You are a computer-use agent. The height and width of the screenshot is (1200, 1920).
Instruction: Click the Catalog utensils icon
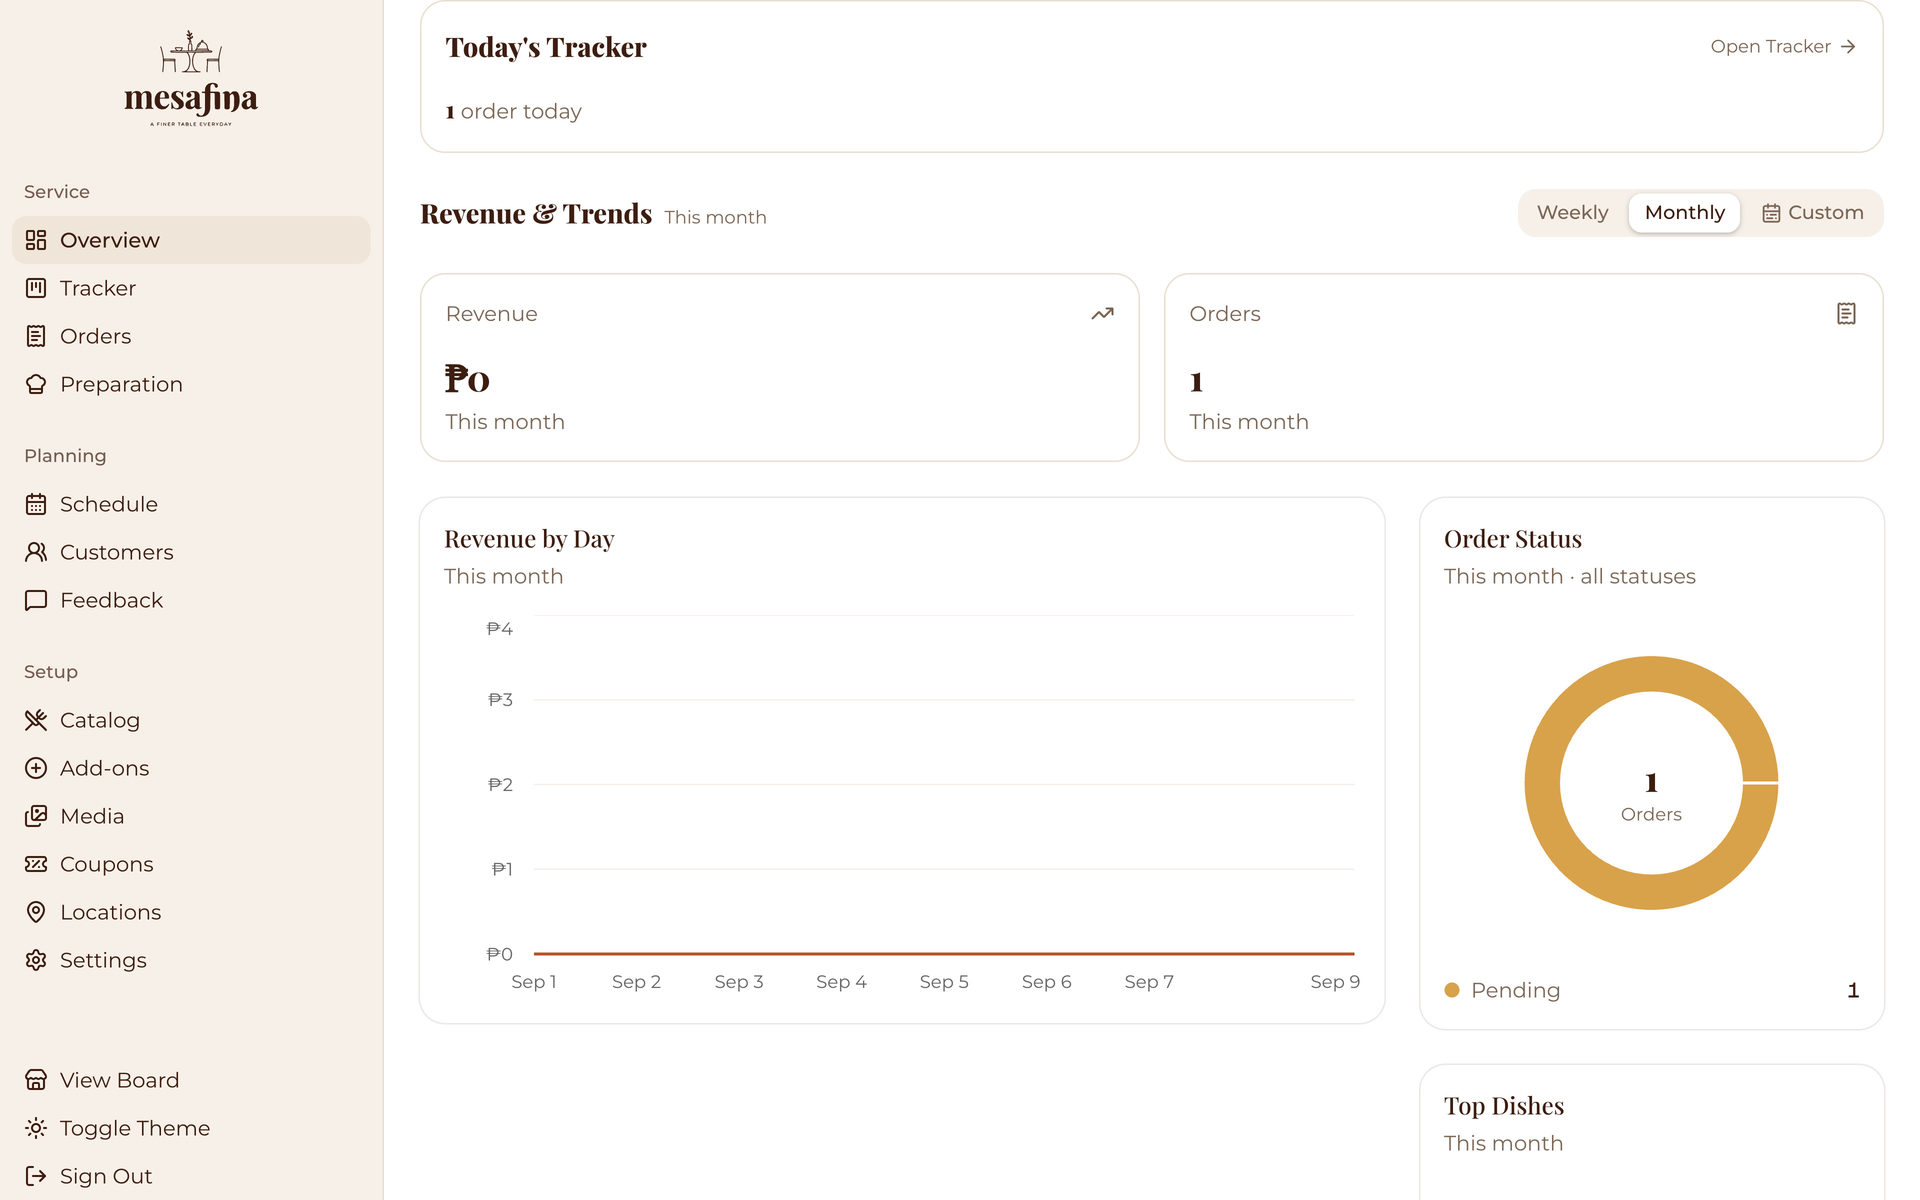(x=36, y=720)
